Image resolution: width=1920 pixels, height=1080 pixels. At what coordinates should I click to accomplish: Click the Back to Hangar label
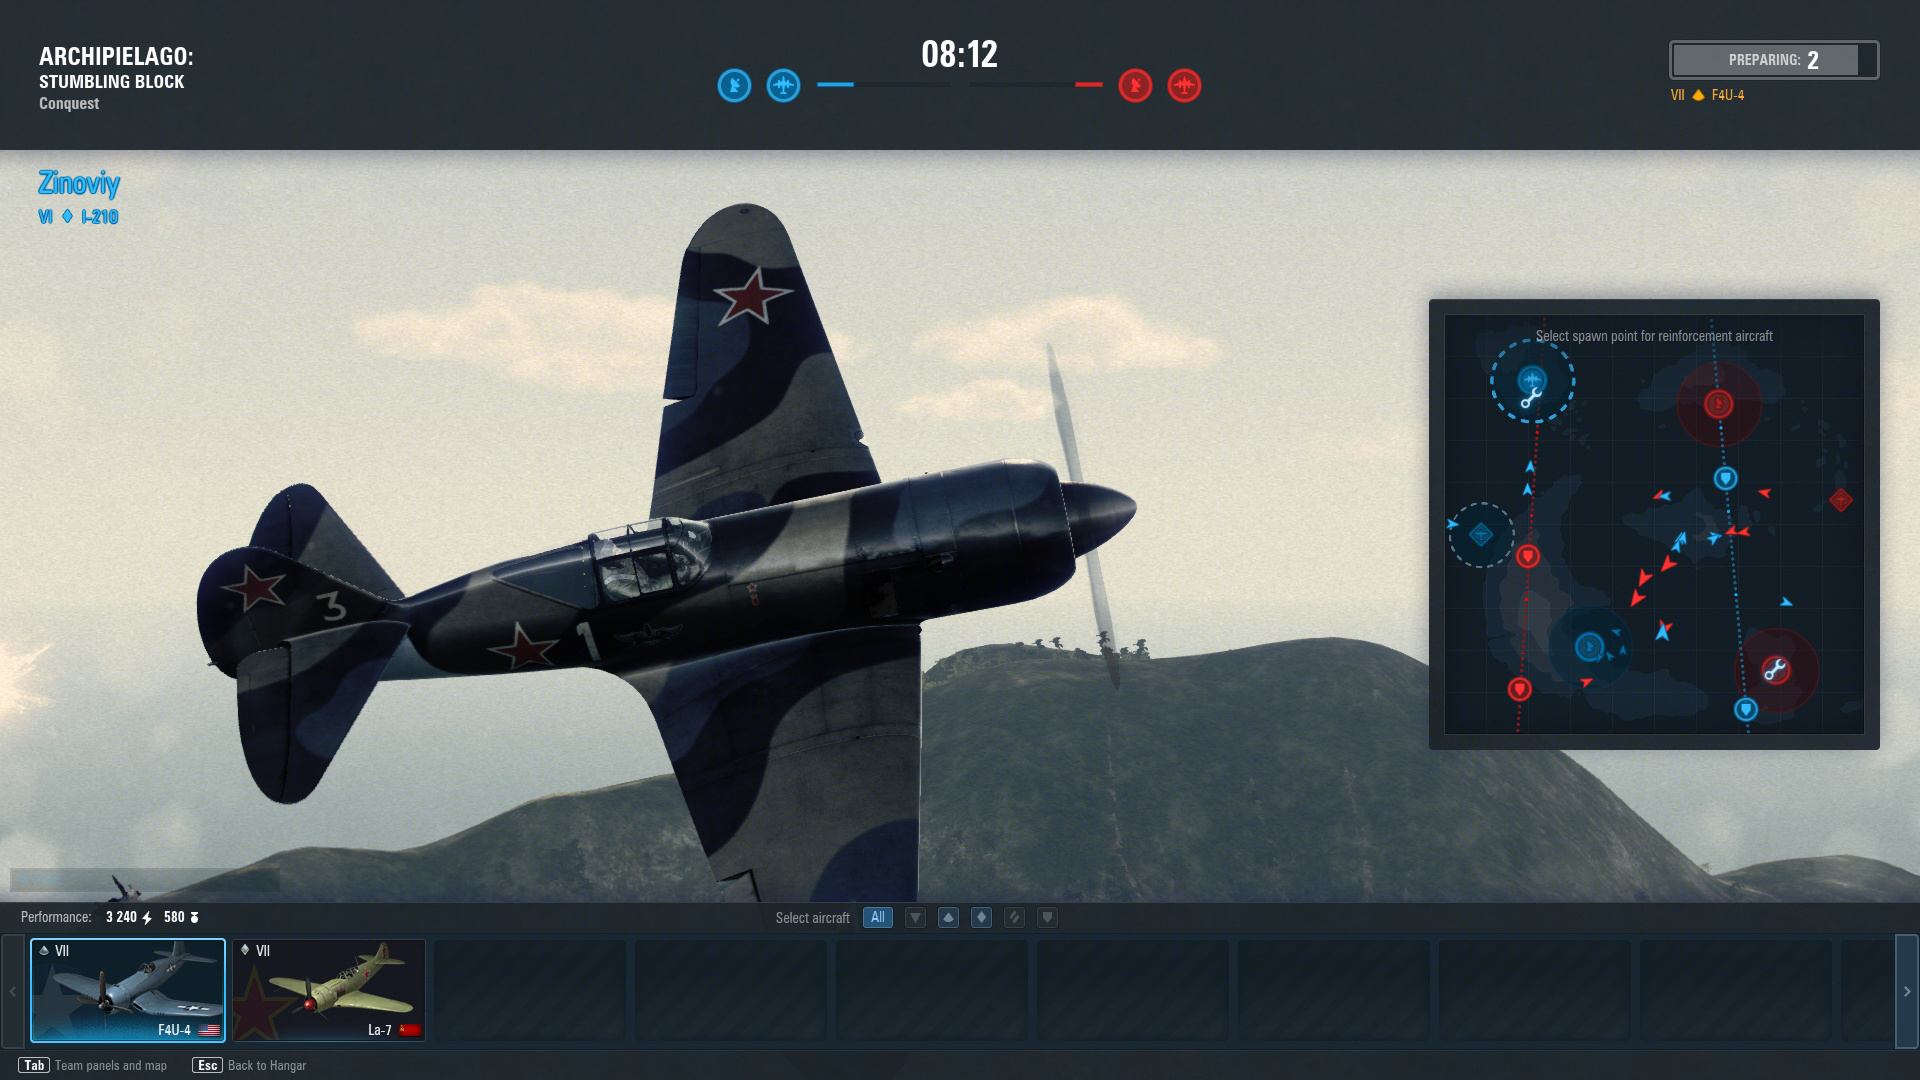pyautogui.click(x=267, y=1065)
